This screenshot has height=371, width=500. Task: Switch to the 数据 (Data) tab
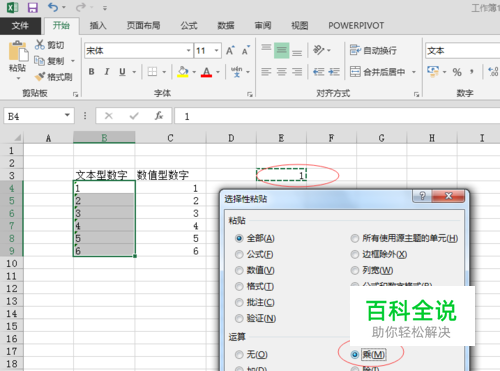[x=226, y=26]
